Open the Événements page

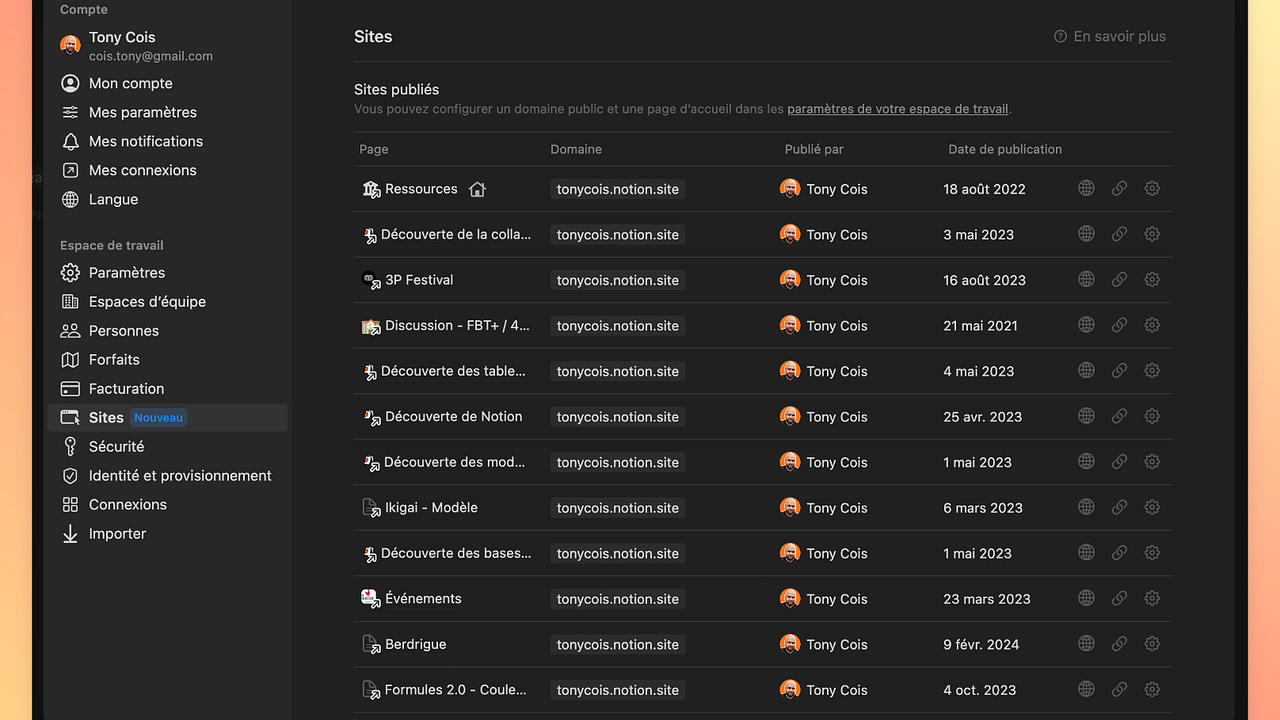pyautogui.click(x=423, y=598)
